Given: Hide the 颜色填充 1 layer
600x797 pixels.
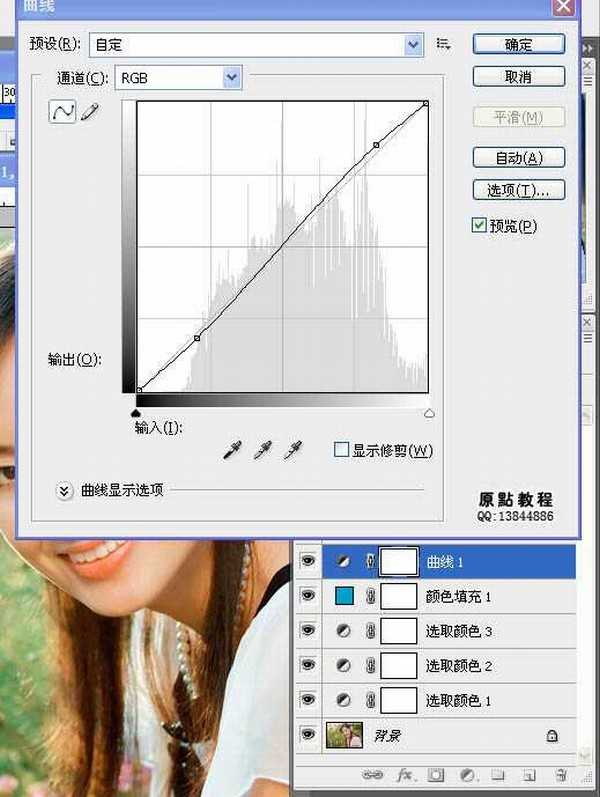Looking at the screenshot, I should (308, 596).
